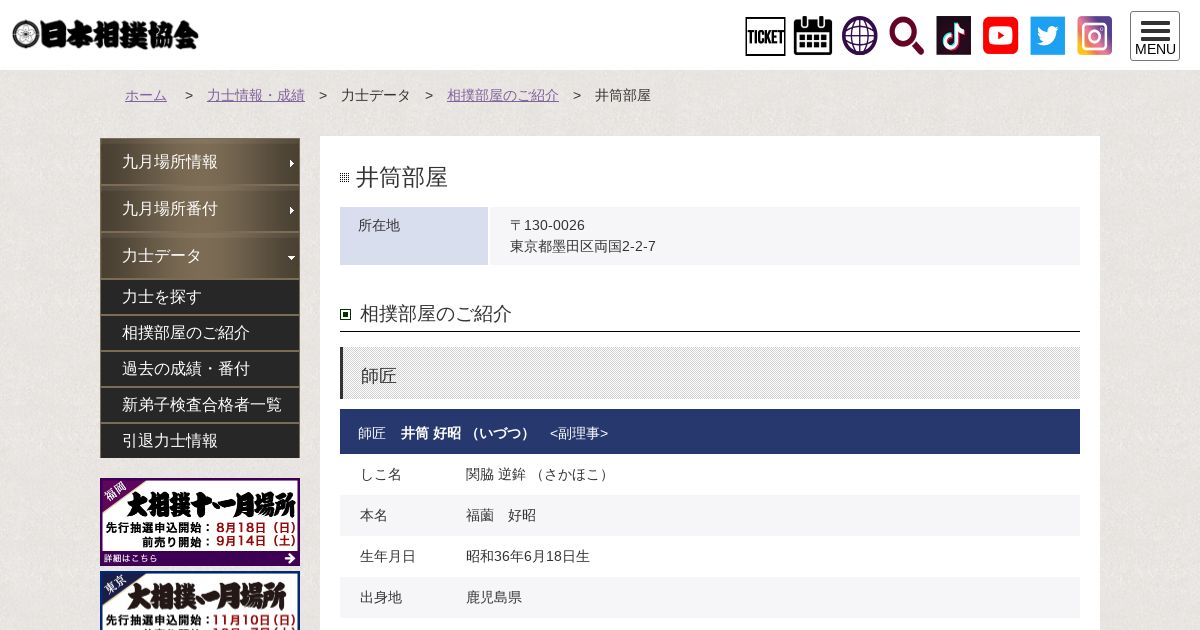Click master name 井筒 好昭 (いづつ)
The width and height of the screenshot is (1200, 630).
pos(467,433)
